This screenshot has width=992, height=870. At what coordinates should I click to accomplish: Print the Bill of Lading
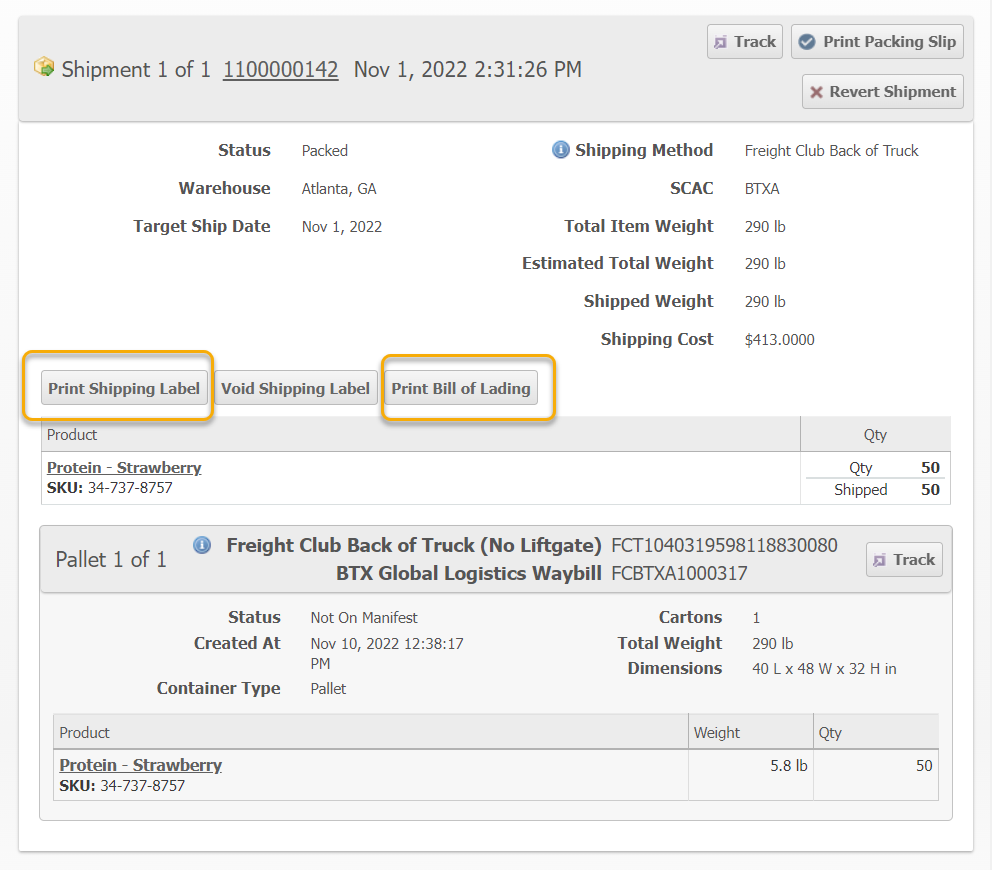tap(461, 388)
